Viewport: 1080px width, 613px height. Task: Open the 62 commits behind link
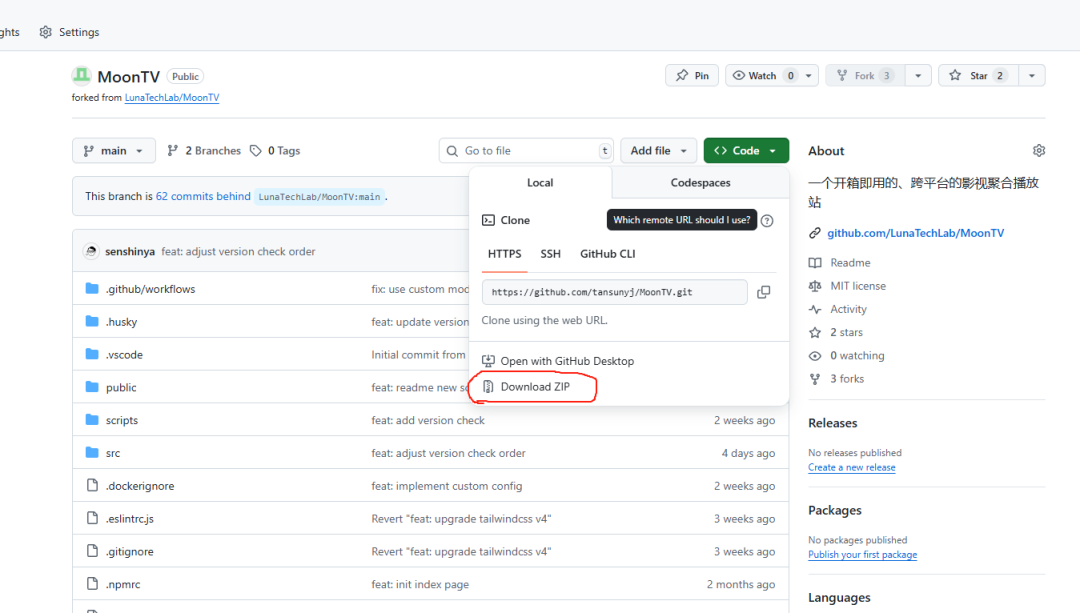[x=203, y=197]
